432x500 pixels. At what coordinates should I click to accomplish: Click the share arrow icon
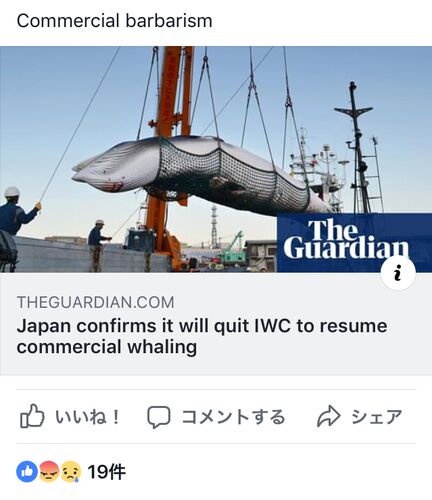coord(329,416)
